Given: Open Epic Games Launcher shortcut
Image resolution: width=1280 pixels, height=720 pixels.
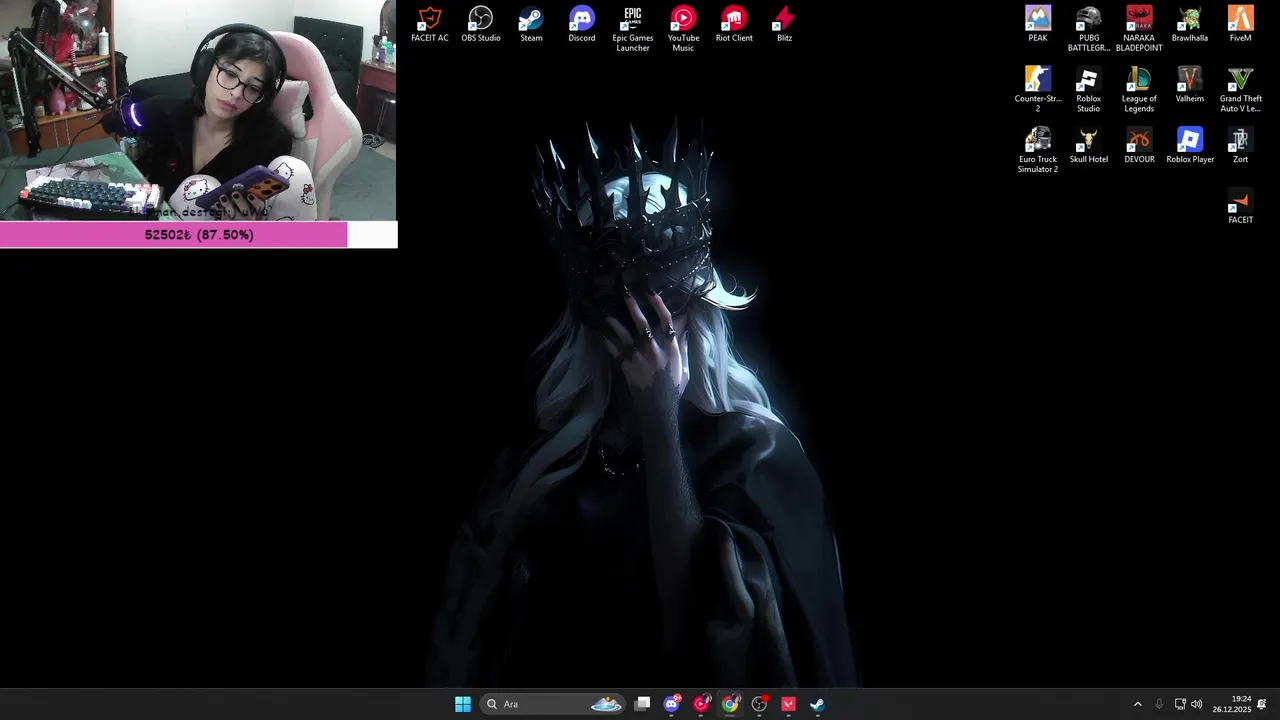Looking at the screenshot, I should [x=633, y=29].
